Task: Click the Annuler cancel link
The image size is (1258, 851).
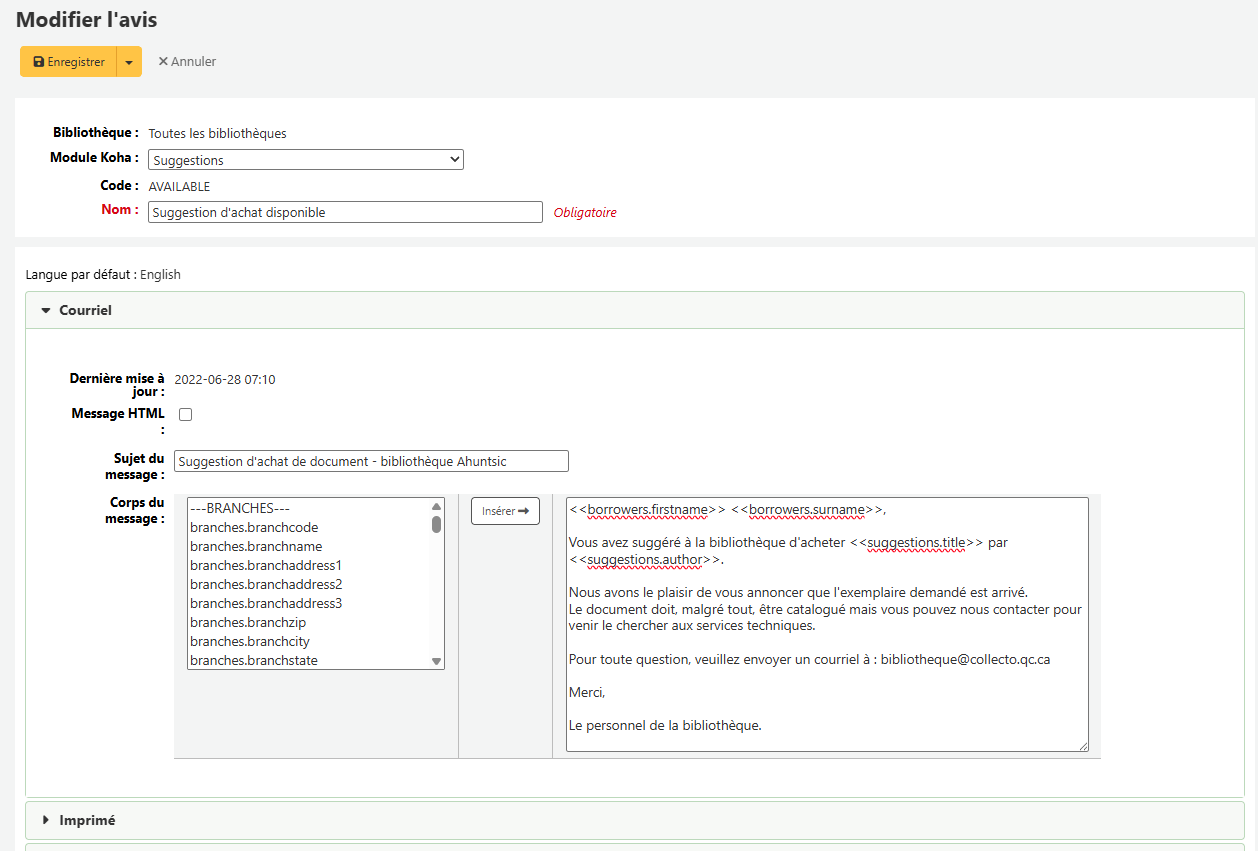Action: pyautogui.click(x=187, y=62)
